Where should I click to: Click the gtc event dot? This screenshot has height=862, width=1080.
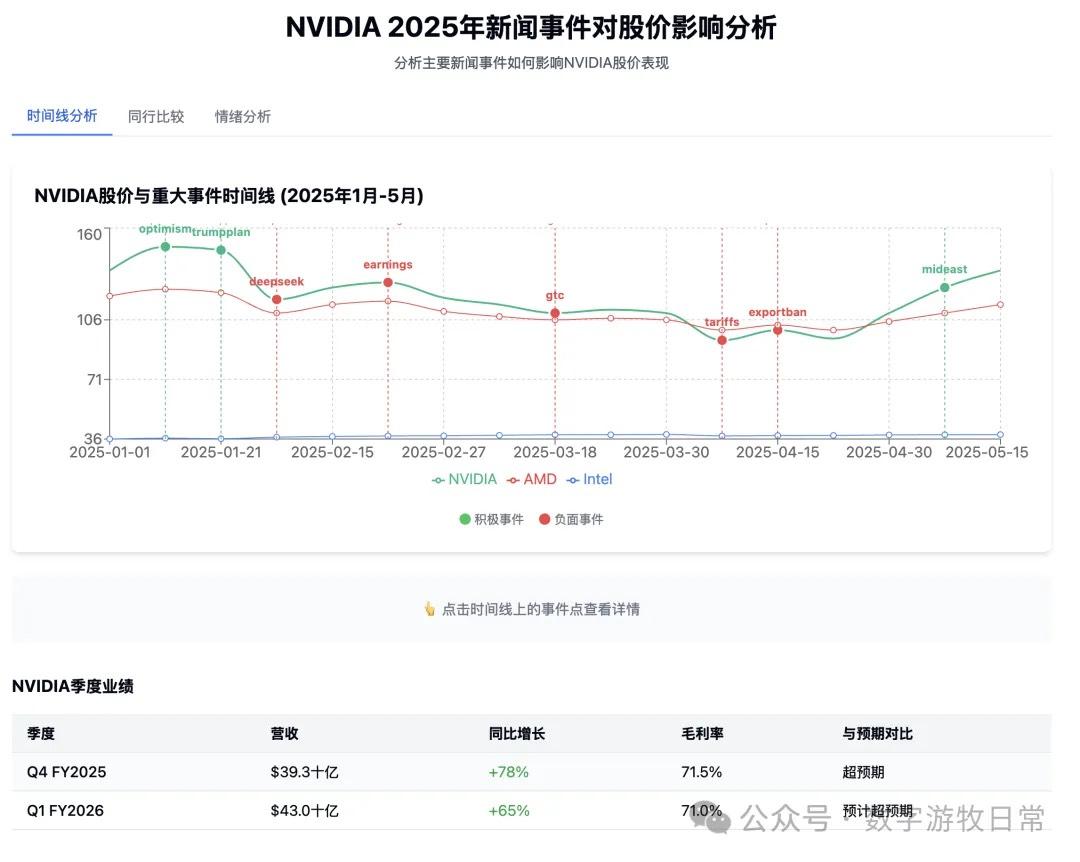click(x=555, y=313)
